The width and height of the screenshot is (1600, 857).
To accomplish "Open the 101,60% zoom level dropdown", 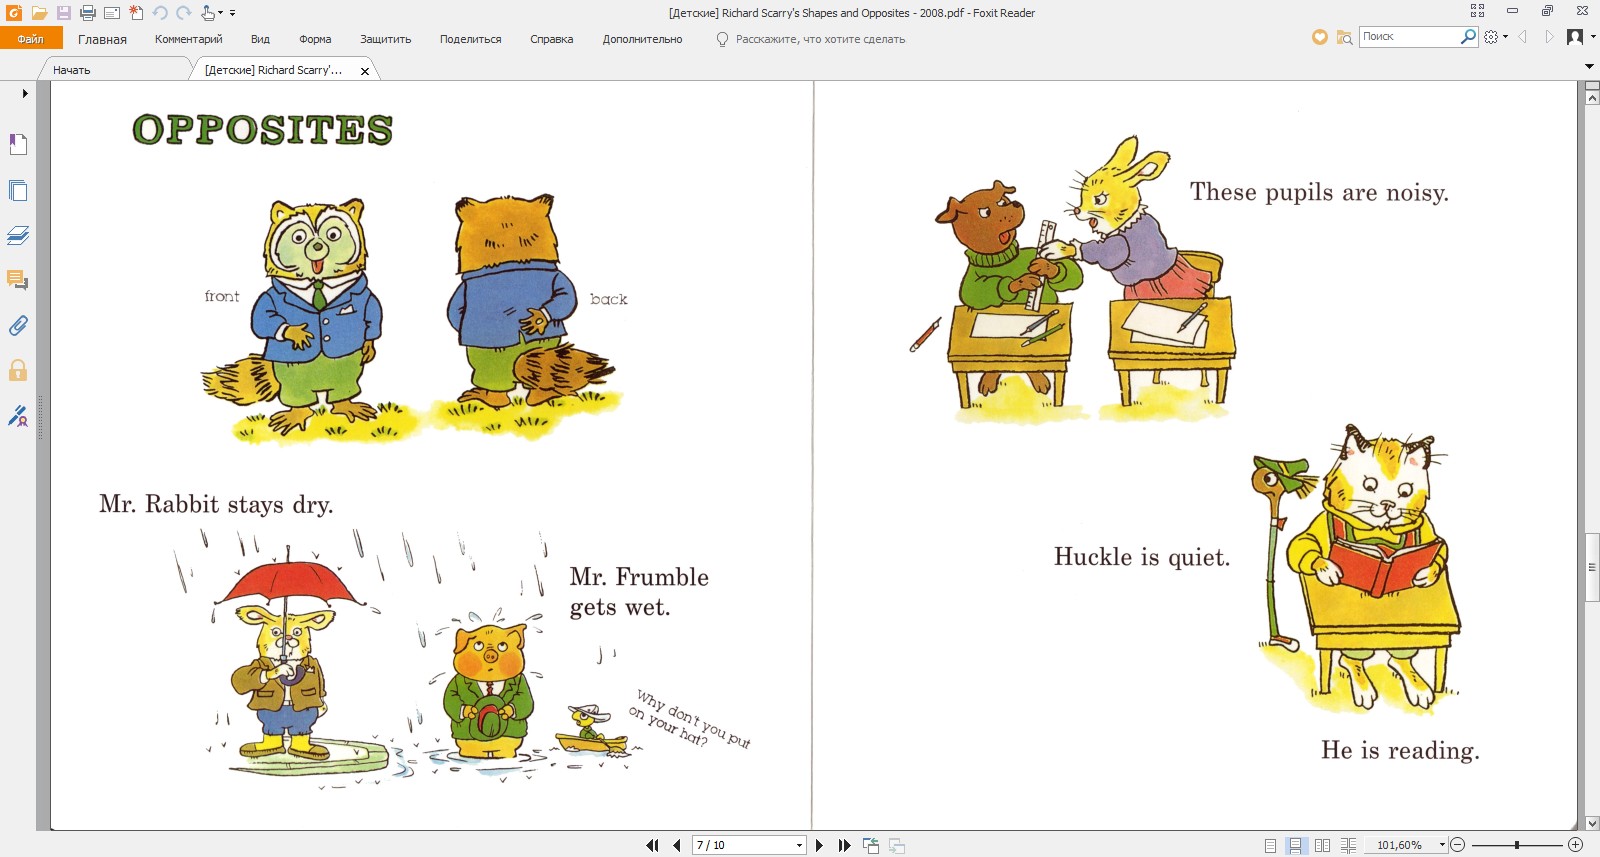I will click(x=1442, y=845).
